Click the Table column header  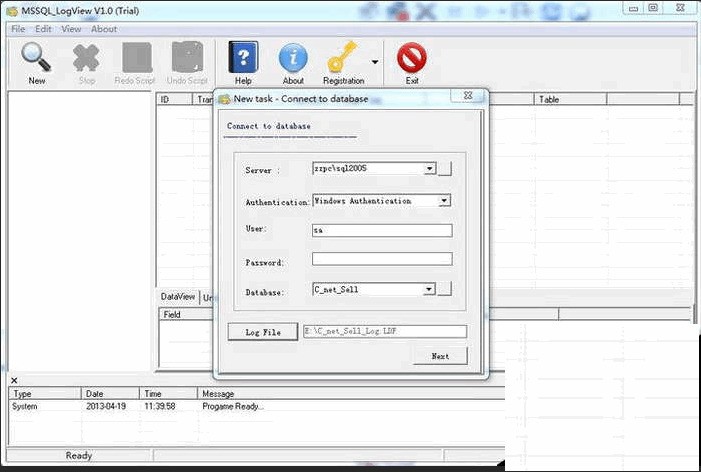click(570, 99)
